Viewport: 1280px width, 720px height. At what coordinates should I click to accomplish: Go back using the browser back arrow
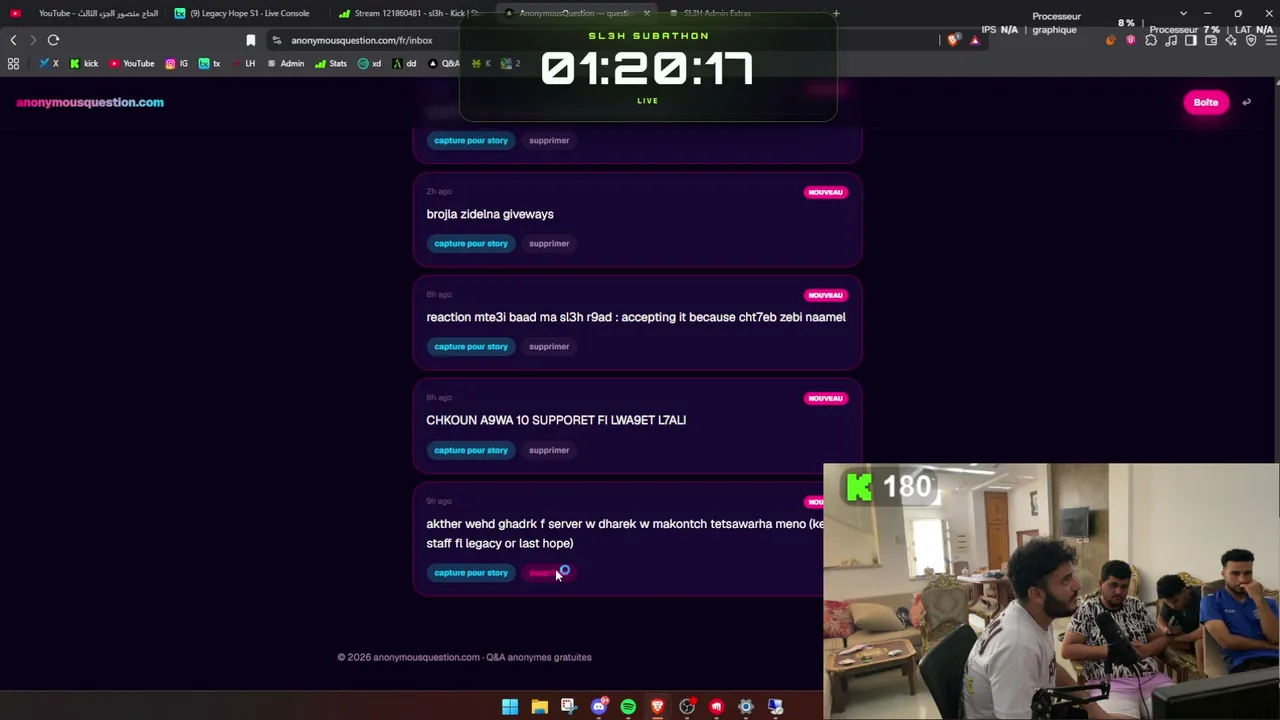(x=13, y=40)
